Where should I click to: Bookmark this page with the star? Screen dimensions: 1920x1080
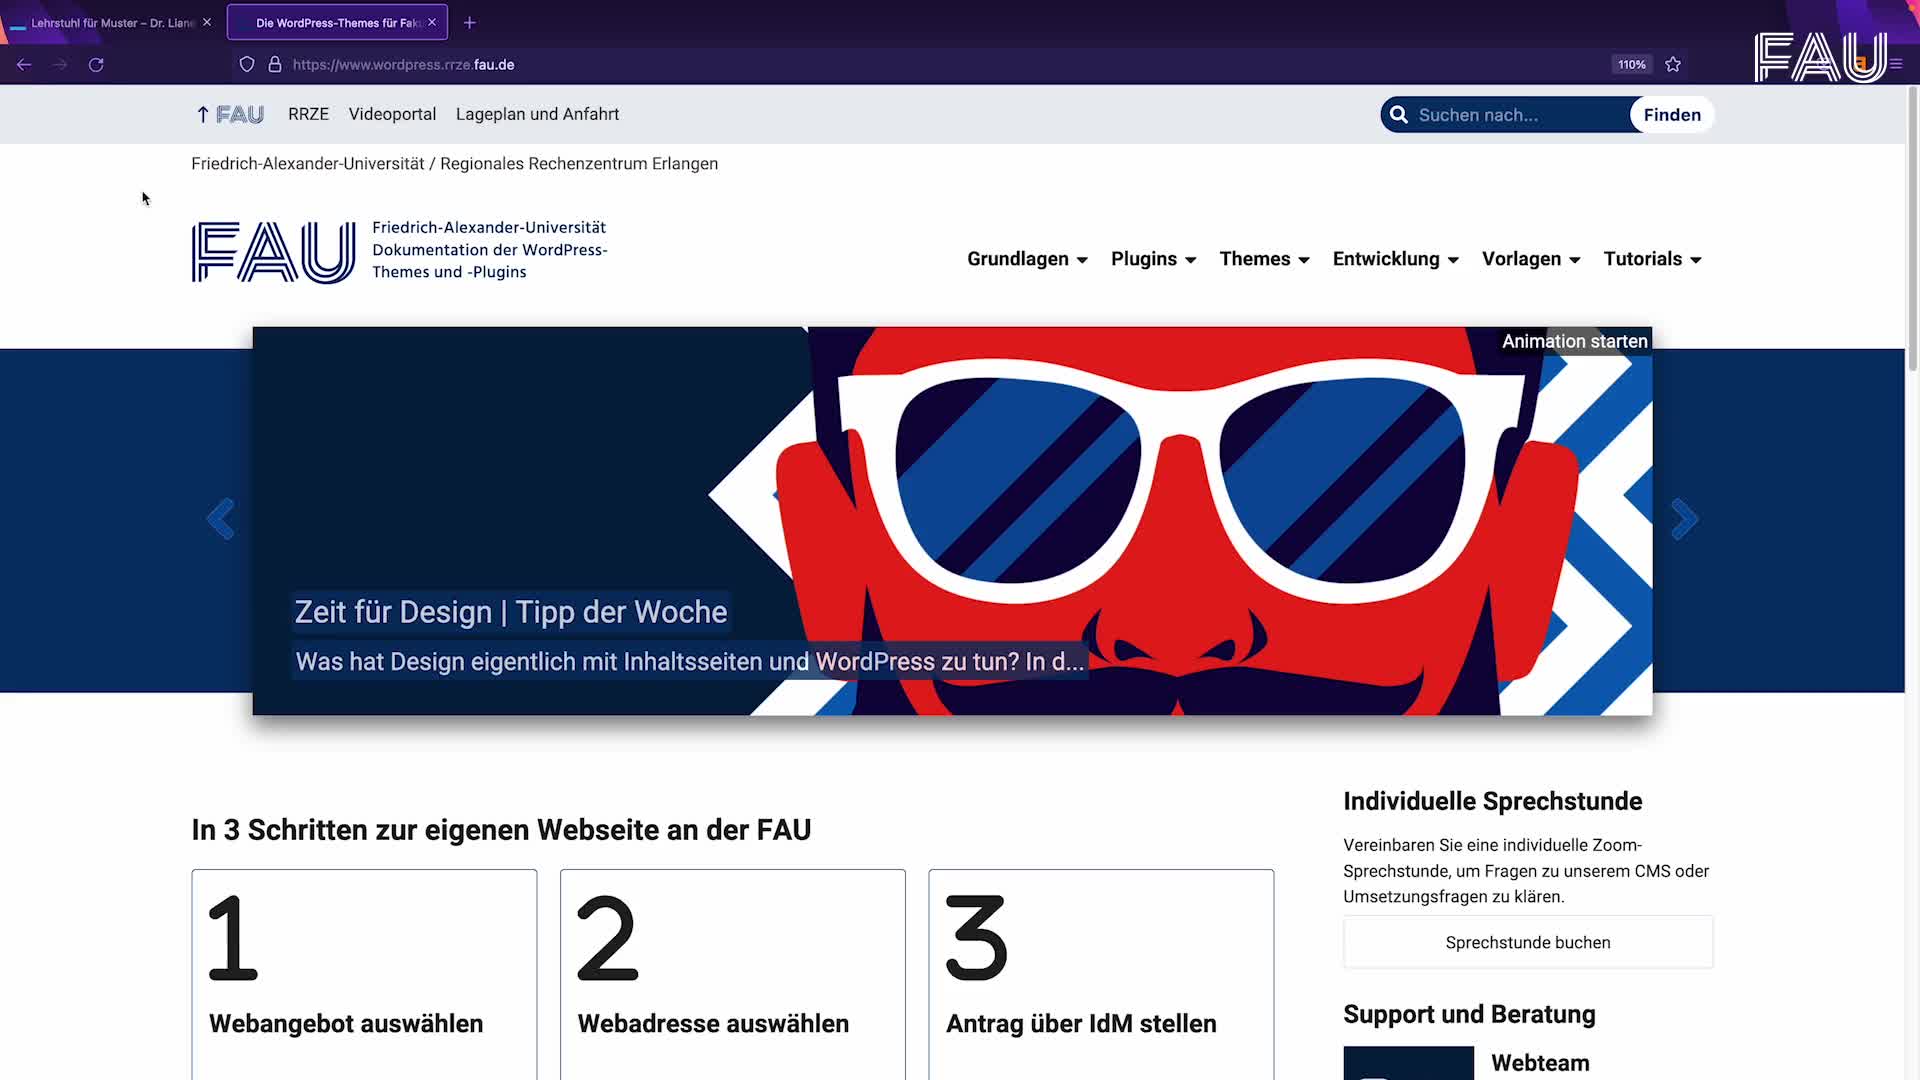point(1673,64)
